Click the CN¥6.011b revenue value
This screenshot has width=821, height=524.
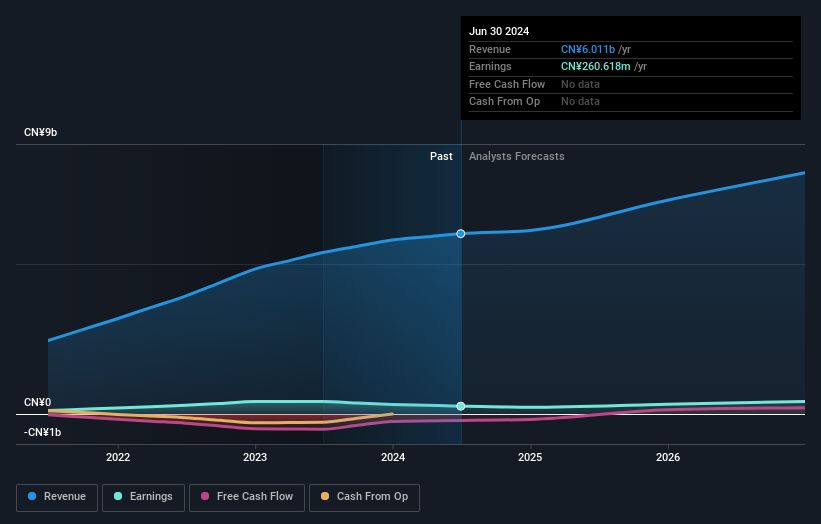coord(587,49)
